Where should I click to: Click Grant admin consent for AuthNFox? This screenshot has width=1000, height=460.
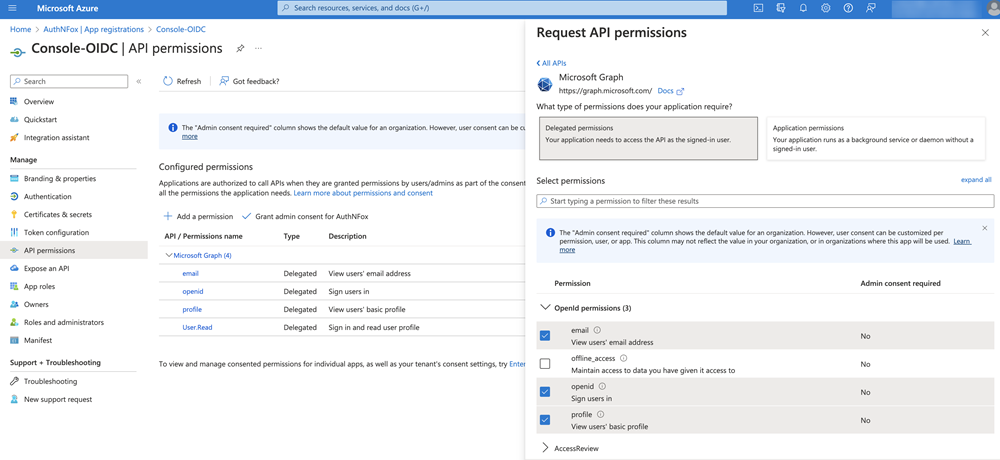click(x=305, y=216)
